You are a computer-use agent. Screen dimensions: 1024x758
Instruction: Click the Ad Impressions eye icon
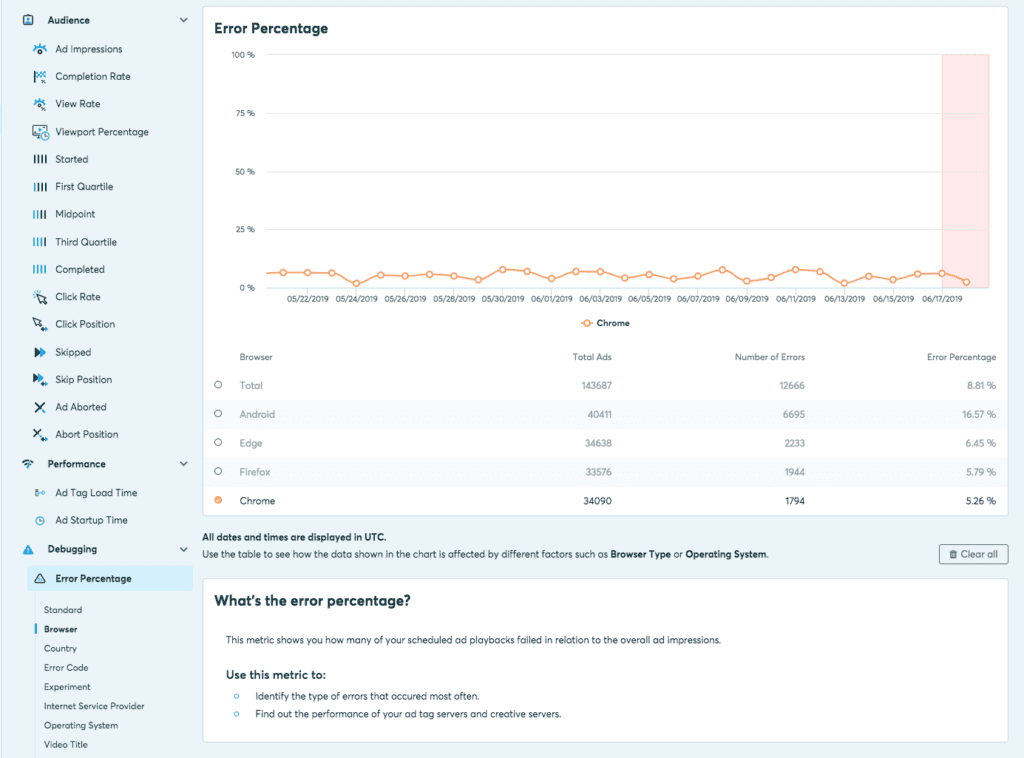pyautogui.click(x=40, y=49)
